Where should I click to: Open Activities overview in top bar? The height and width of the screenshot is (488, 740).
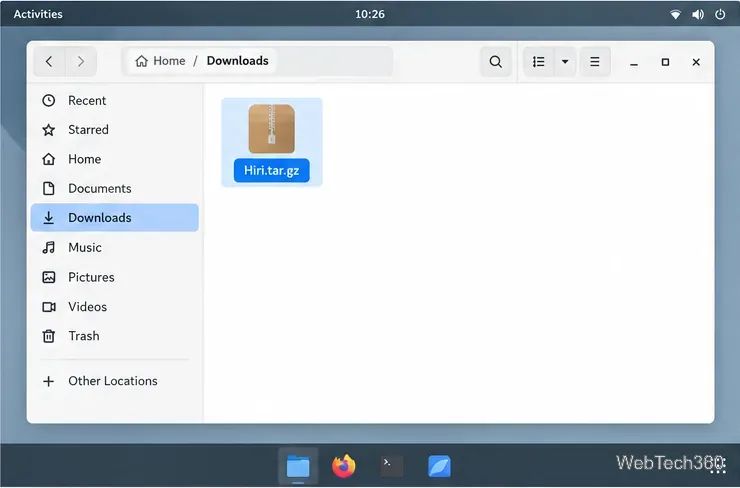coord(38,14)
